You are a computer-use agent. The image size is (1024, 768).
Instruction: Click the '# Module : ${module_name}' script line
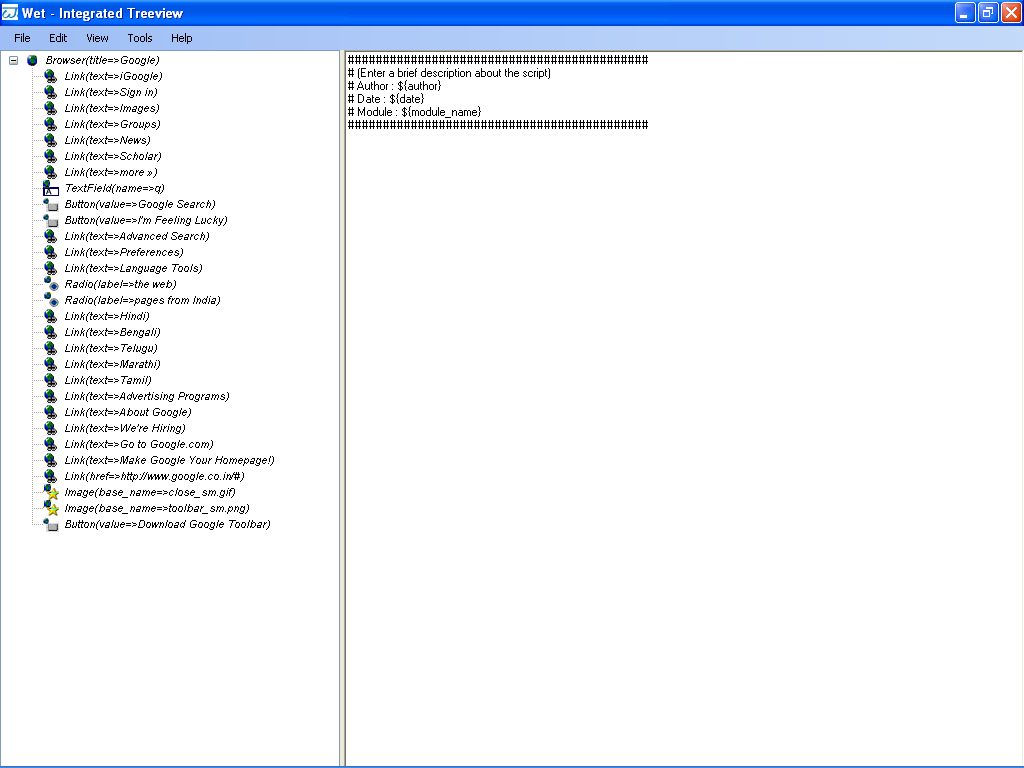point(415,112)
